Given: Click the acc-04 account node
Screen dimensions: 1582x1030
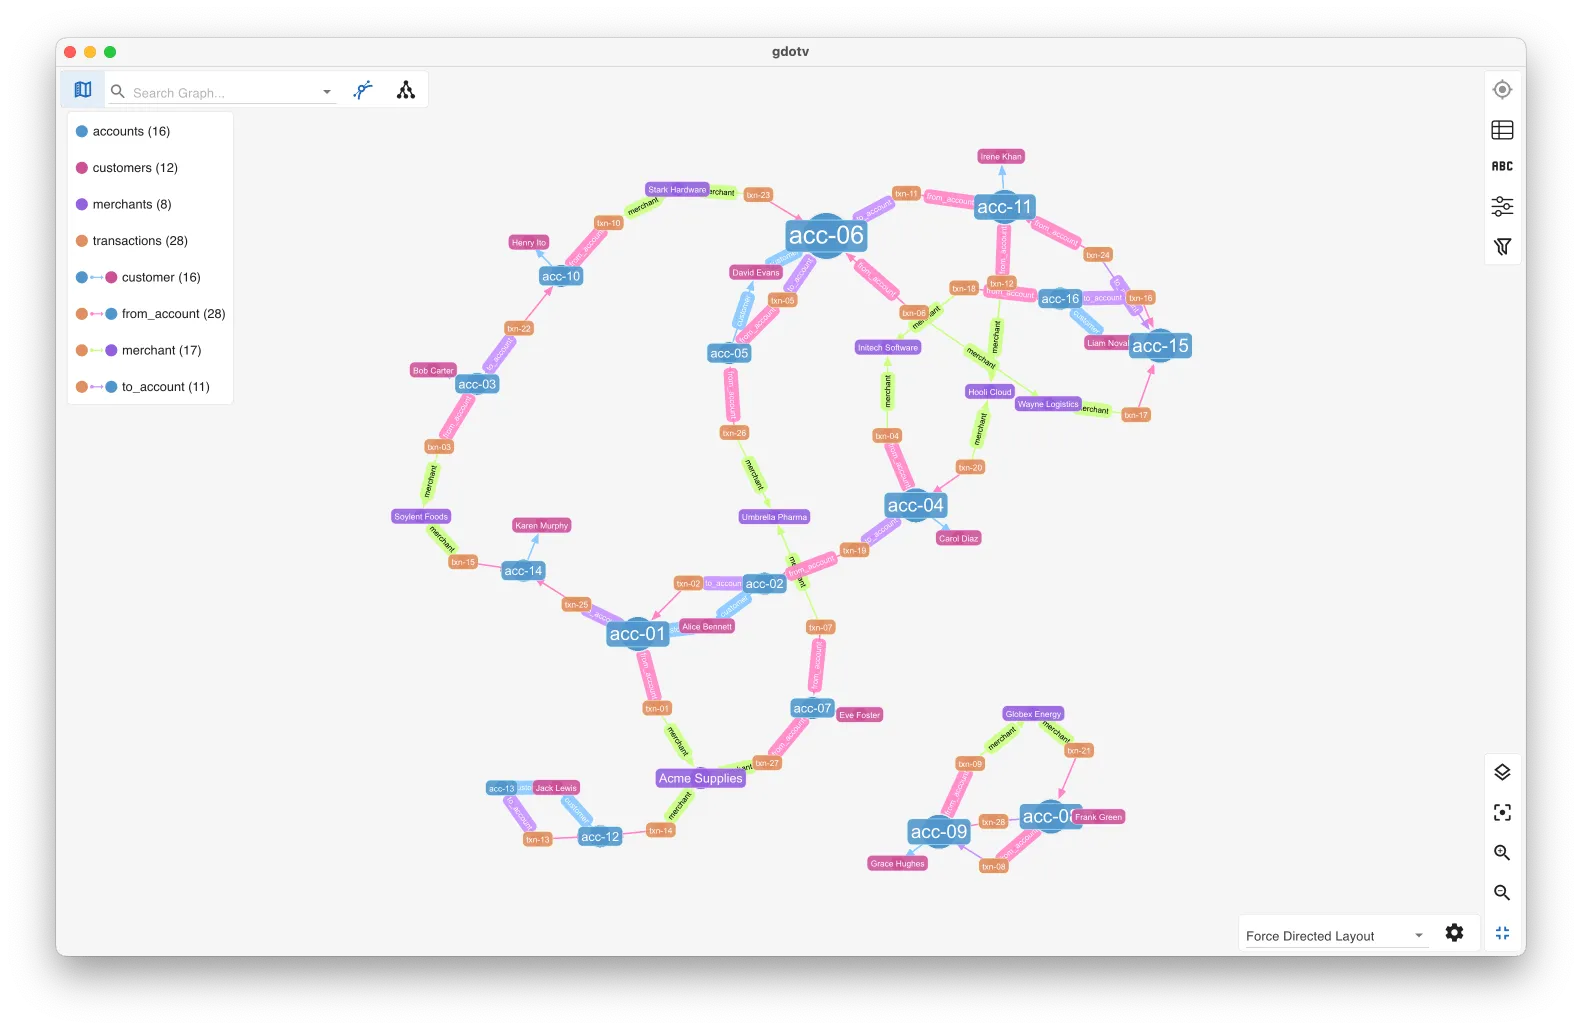Looking at the screenshot, I should coord(915,505).
